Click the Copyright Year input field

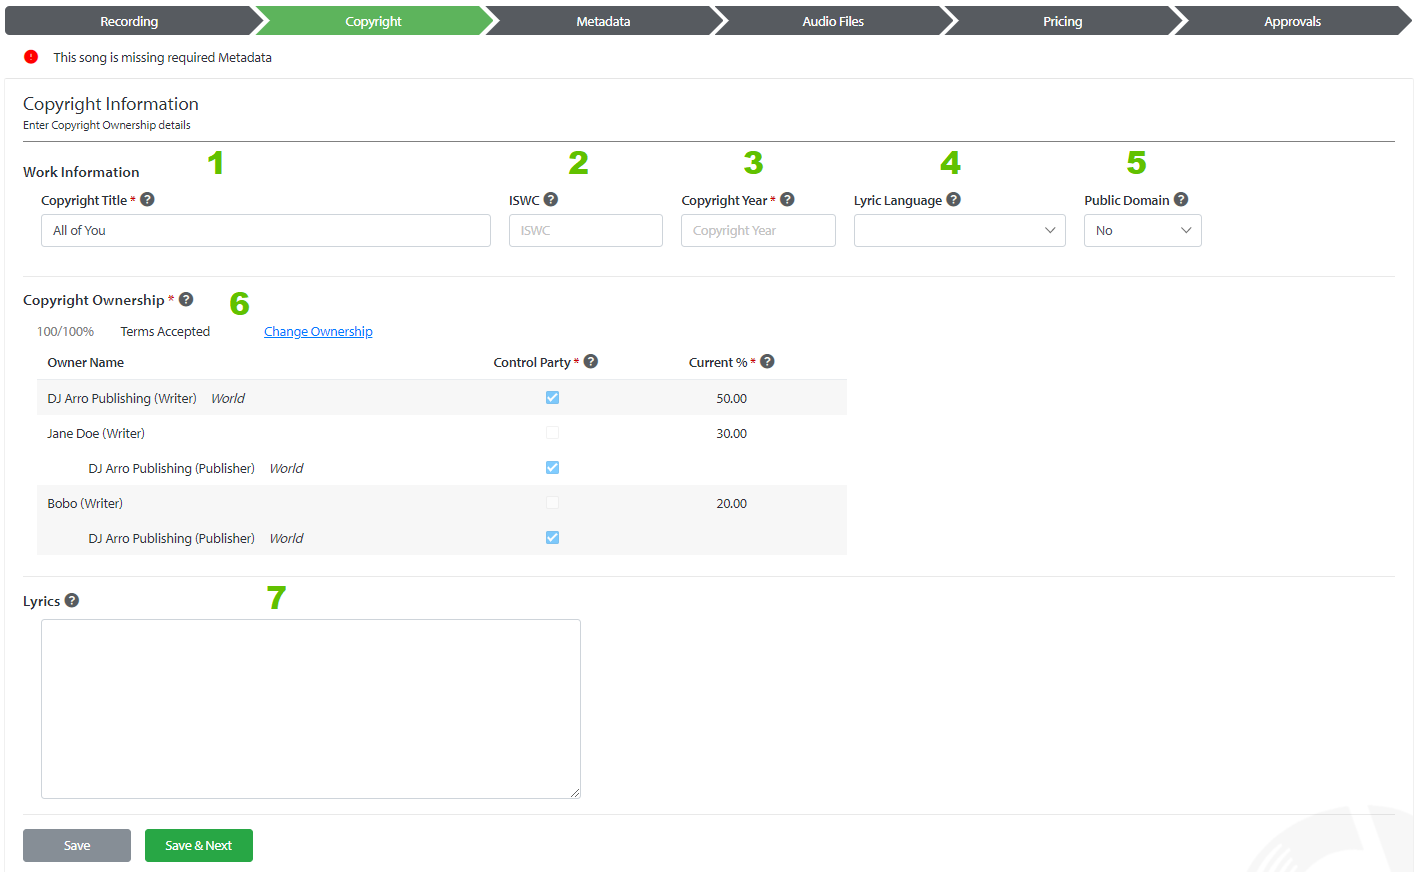point(758,230)
